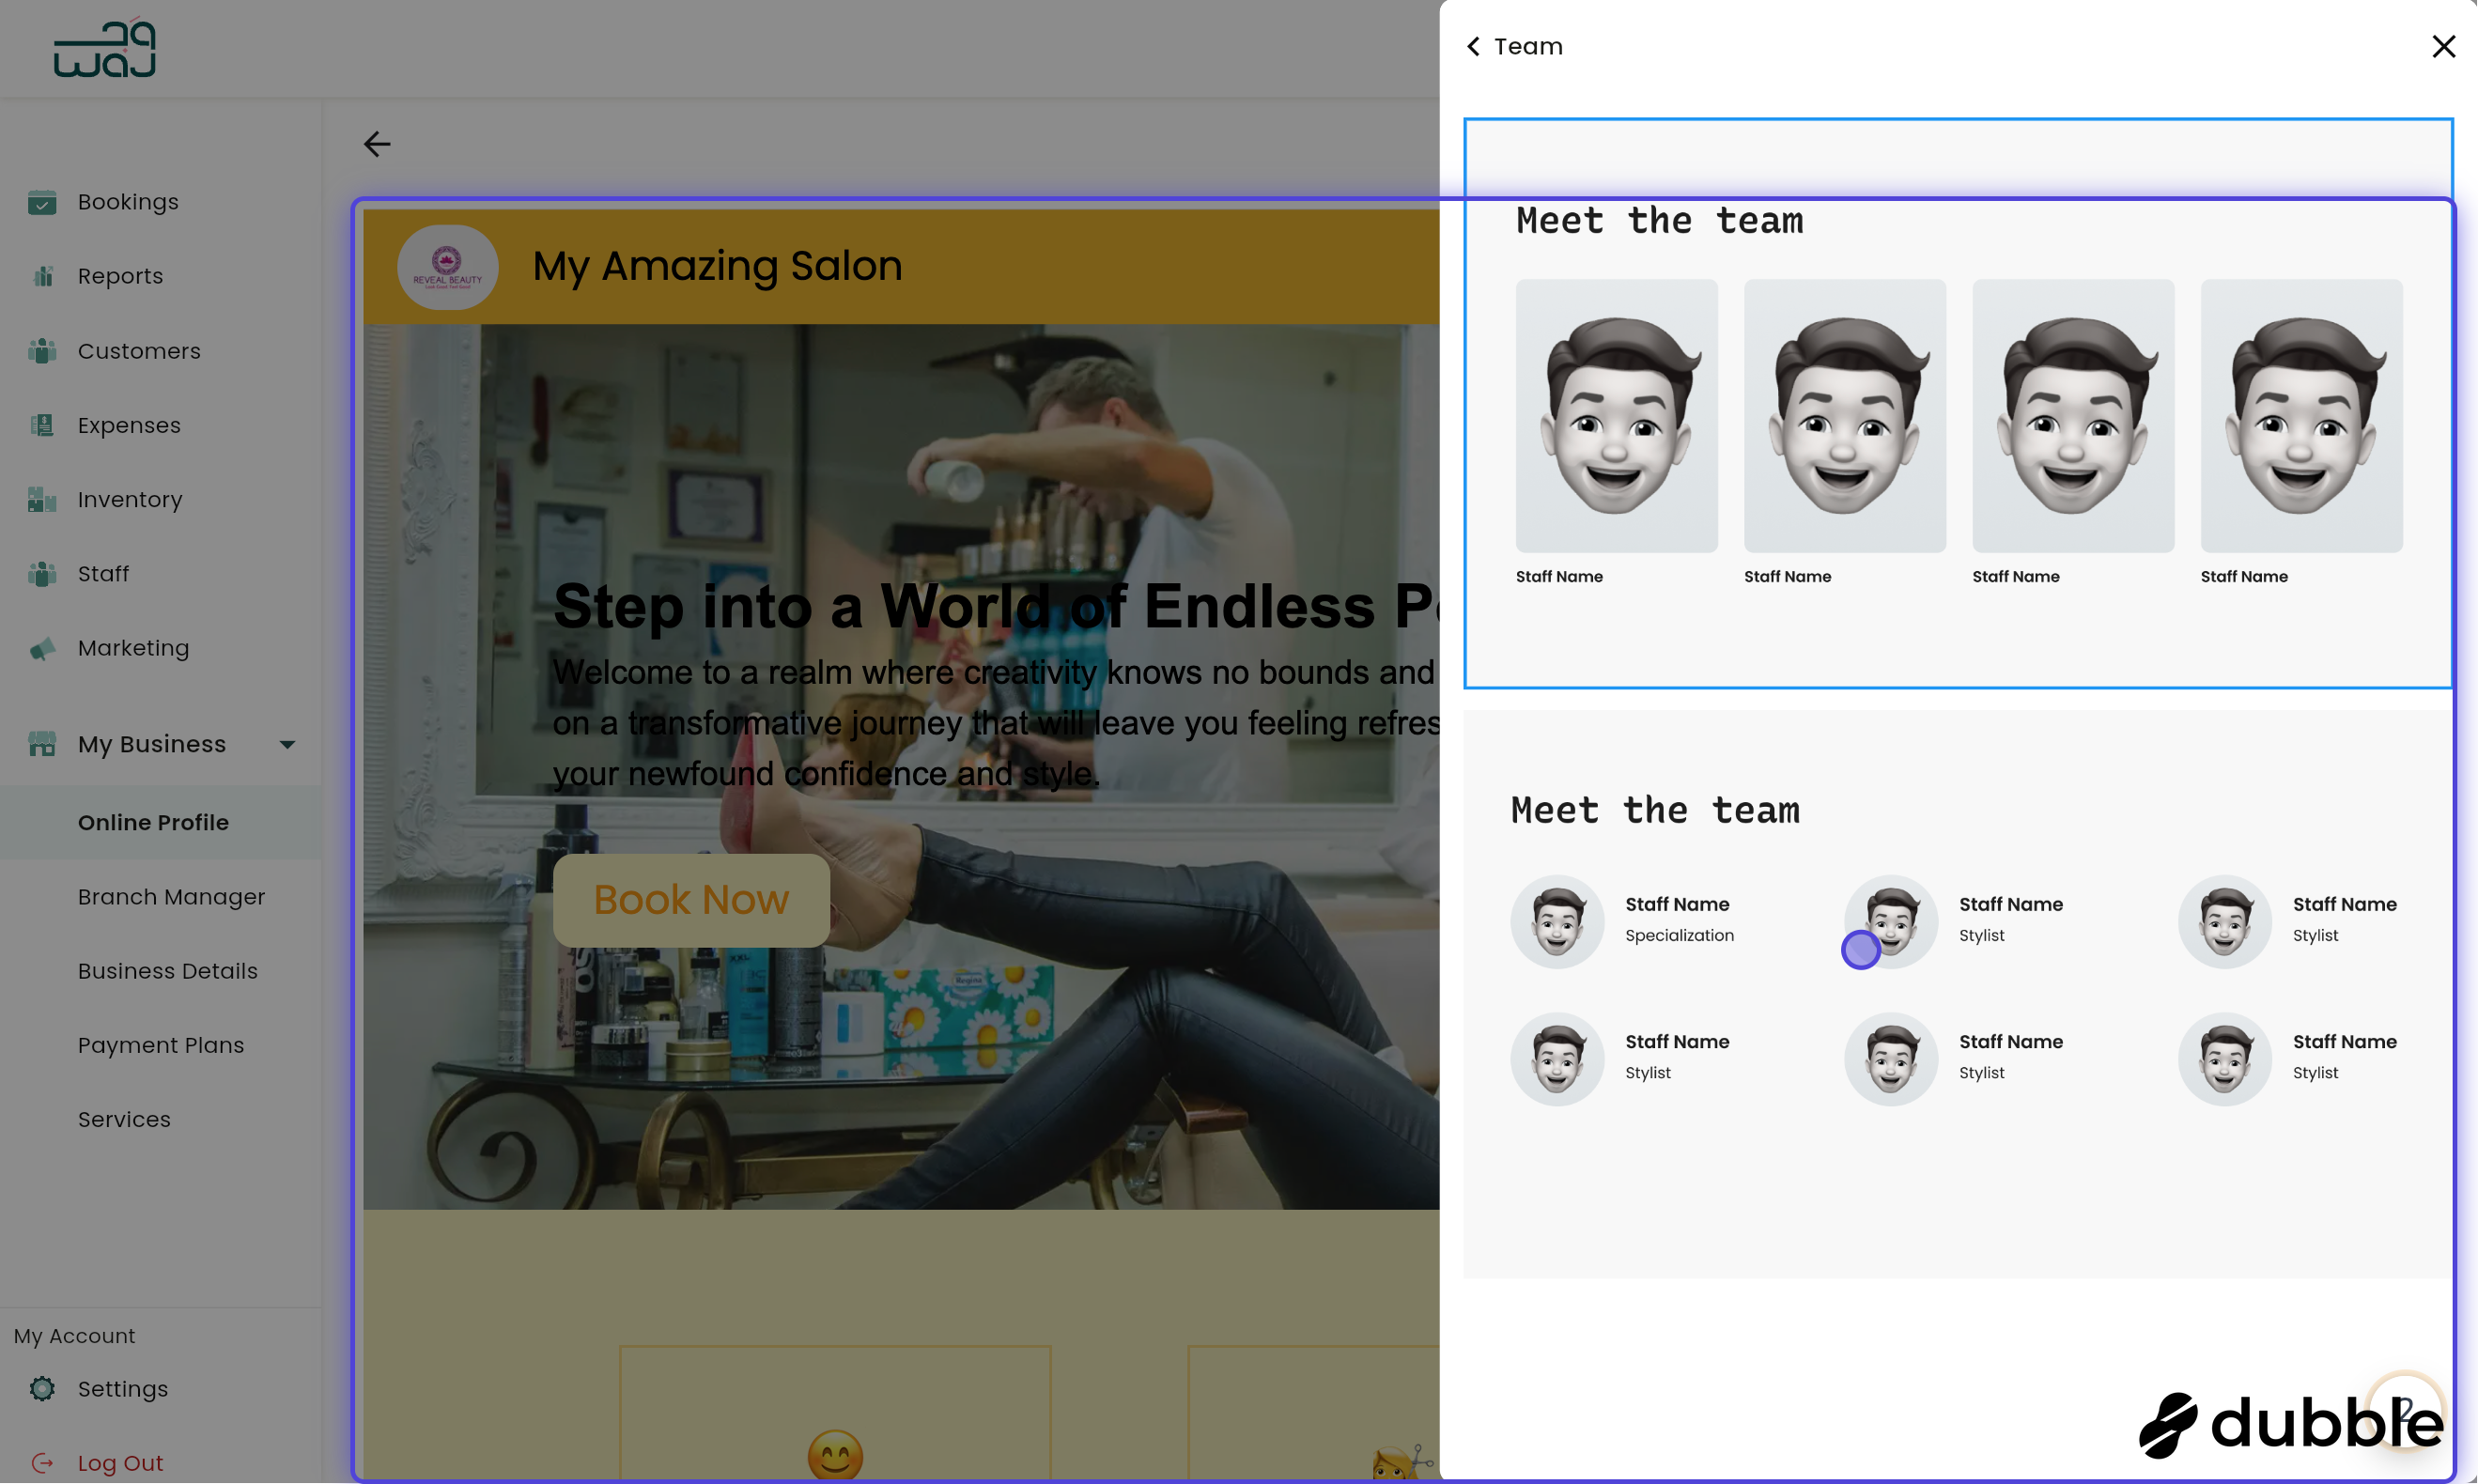The width and height of the screenshot is (2478, 1484).
Task: Click the Customers sidebar icon
Action: coord(42,351)
